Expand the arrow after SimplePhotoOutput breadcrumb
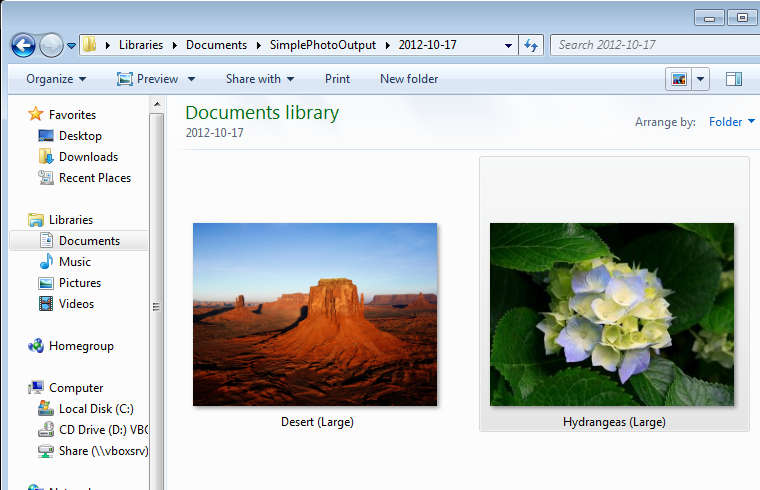Viewport: 760px width, 490px height. coord(387,45)
